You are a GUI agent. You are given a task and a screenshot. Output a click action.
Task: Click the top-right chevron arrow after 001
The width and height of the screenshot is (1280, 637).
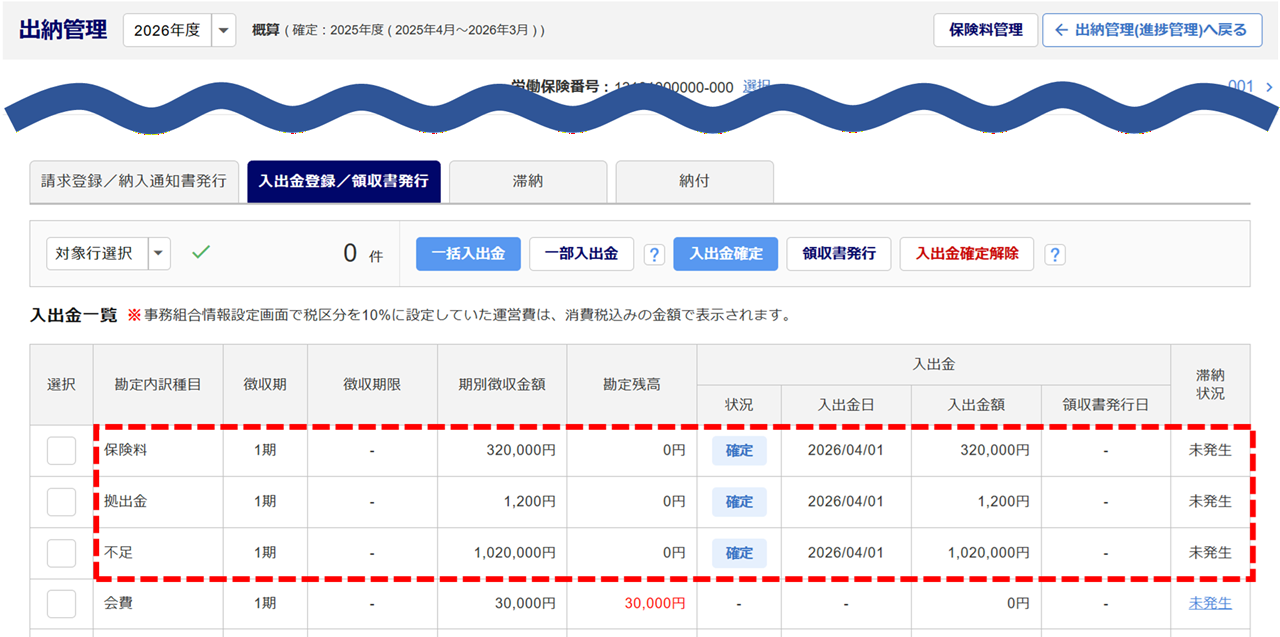click(1269, 87)
